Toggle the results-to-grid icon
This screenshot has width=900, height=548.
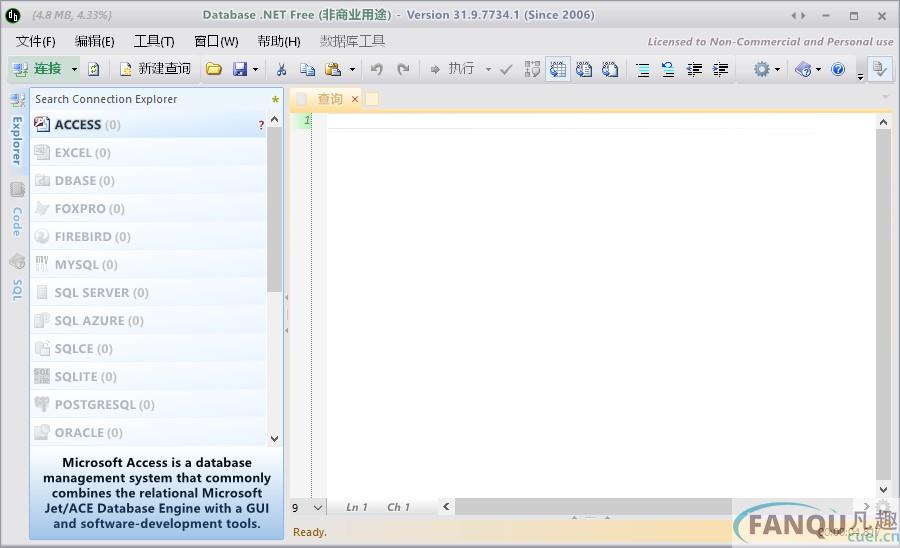tap(558, 69)
